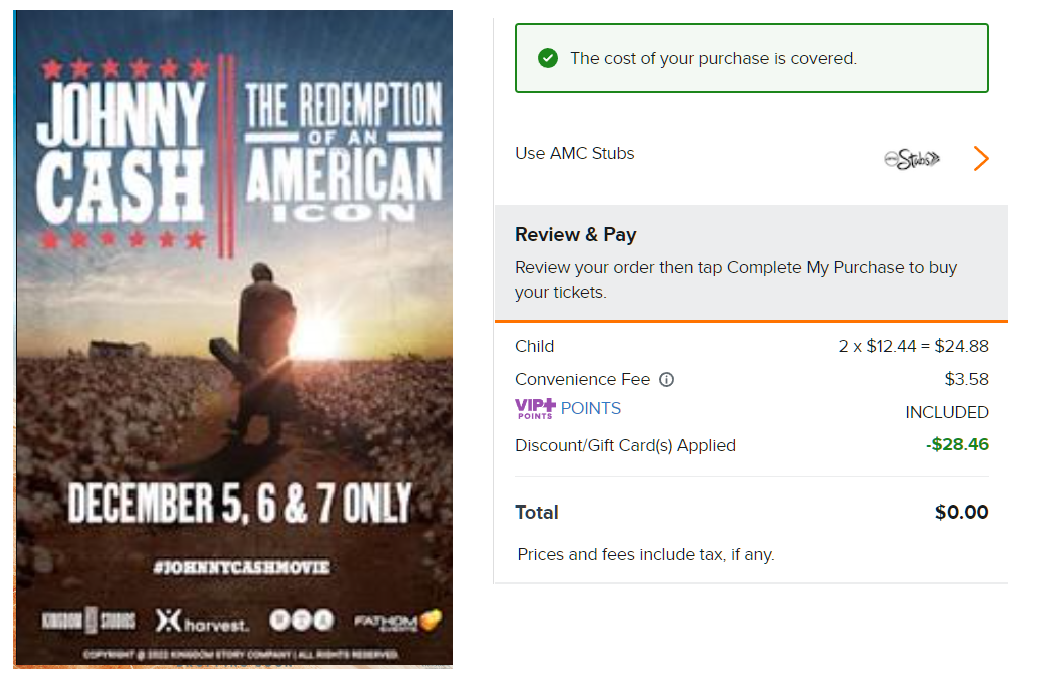Click the POINTS link
Viewport: 1059px width, 679px height.
click(591, 408)
